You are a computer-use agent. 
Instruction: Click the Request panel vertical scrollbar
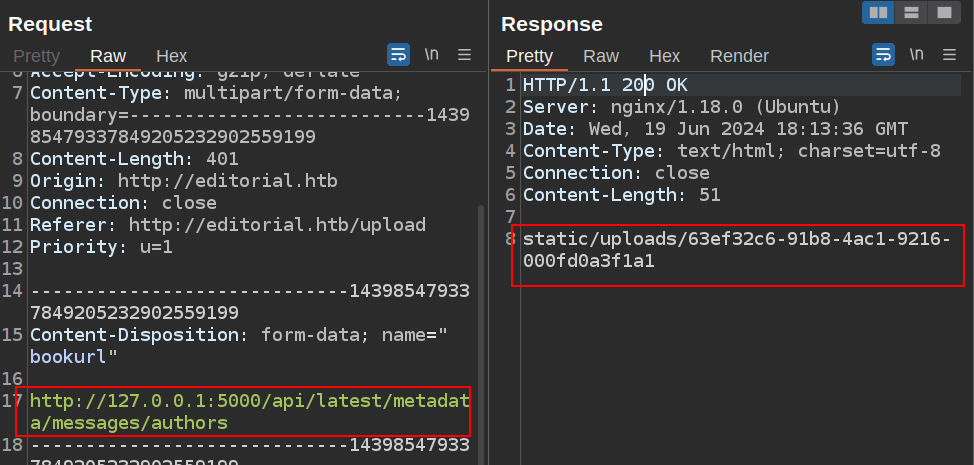point(481,300)
